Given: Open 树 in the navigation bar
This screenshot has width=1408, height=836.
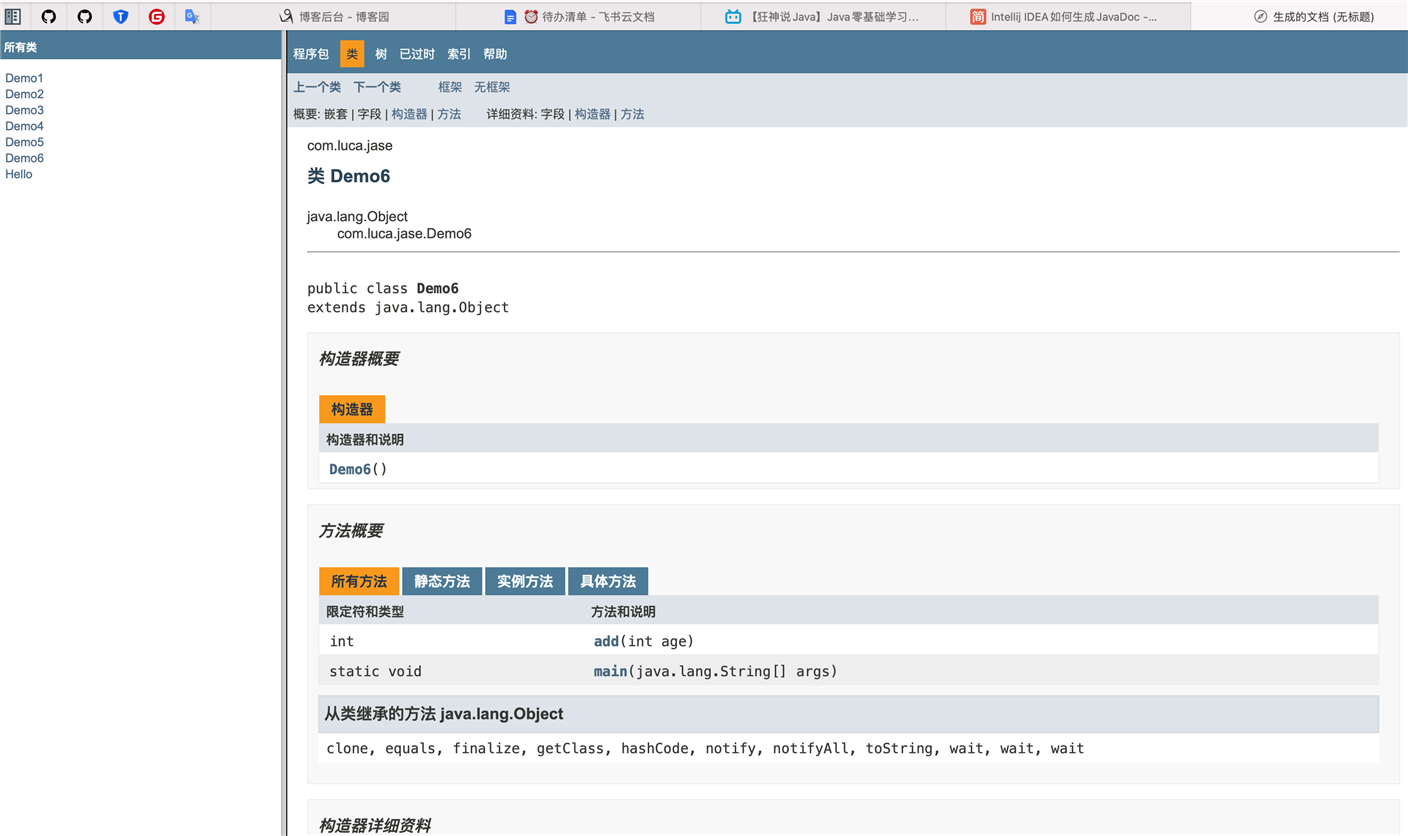Looking at the screenshot, I should (x=381, y=54).
